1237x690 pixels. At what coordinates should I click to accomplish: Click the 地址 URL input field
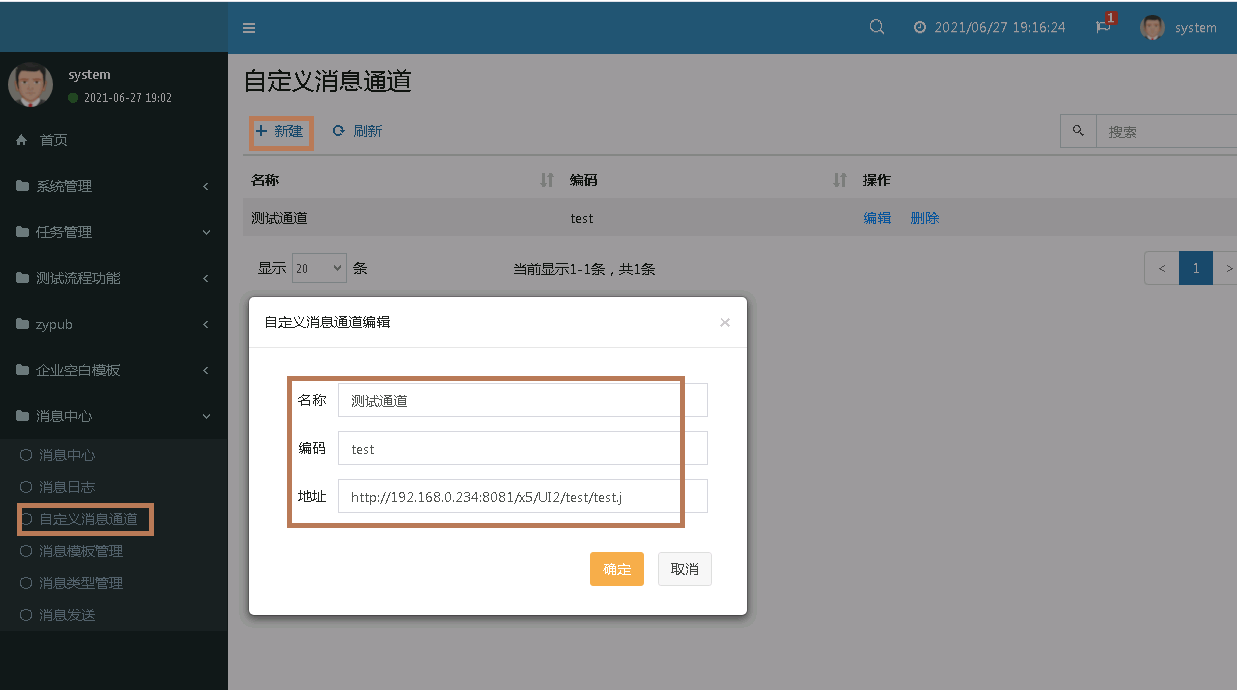click(522, 496)
